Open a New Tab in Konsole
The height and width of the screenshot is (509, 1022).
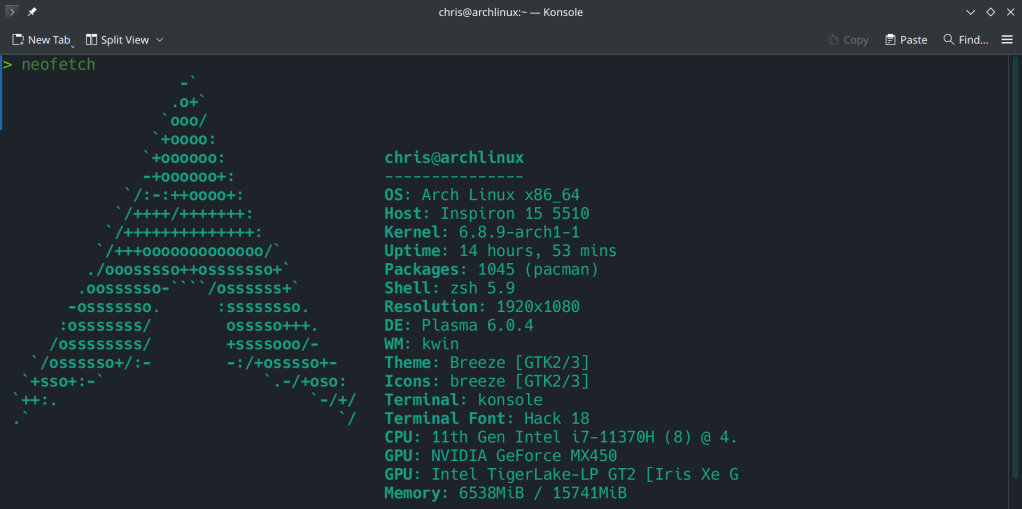tap(40, 40)
